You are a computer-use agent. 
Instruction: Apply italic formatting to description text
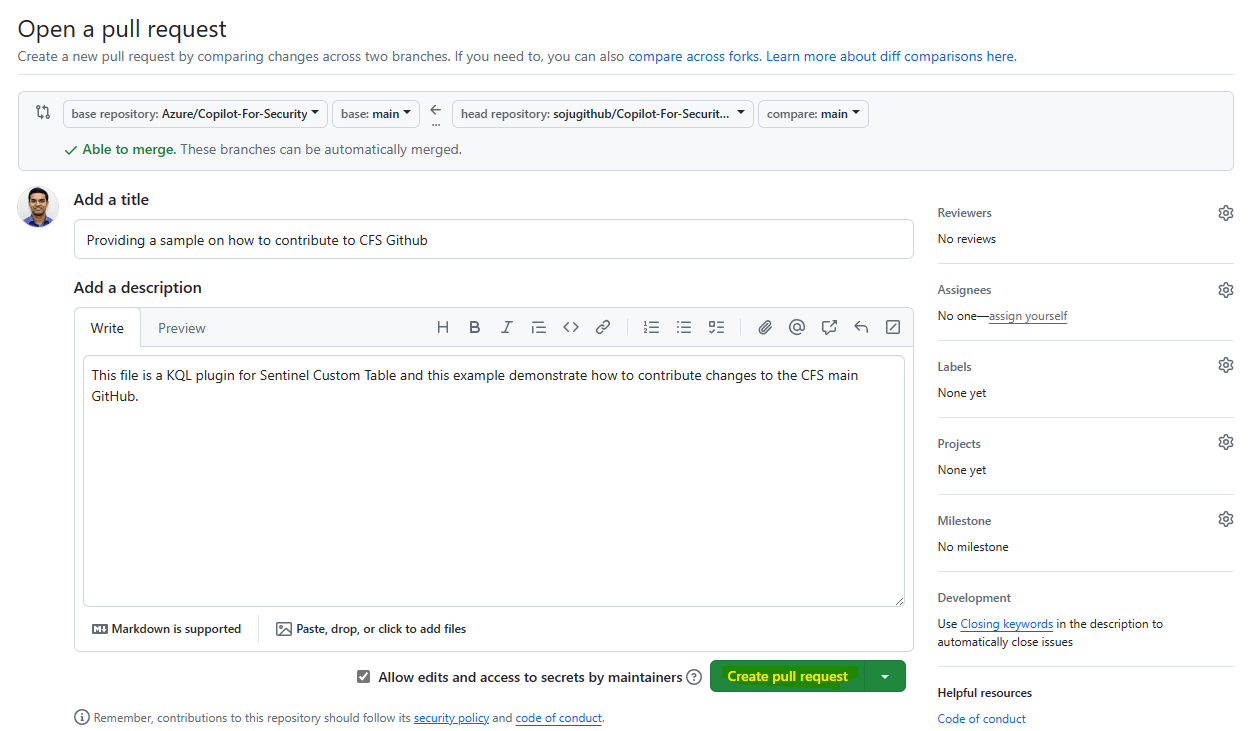point(507,327)
